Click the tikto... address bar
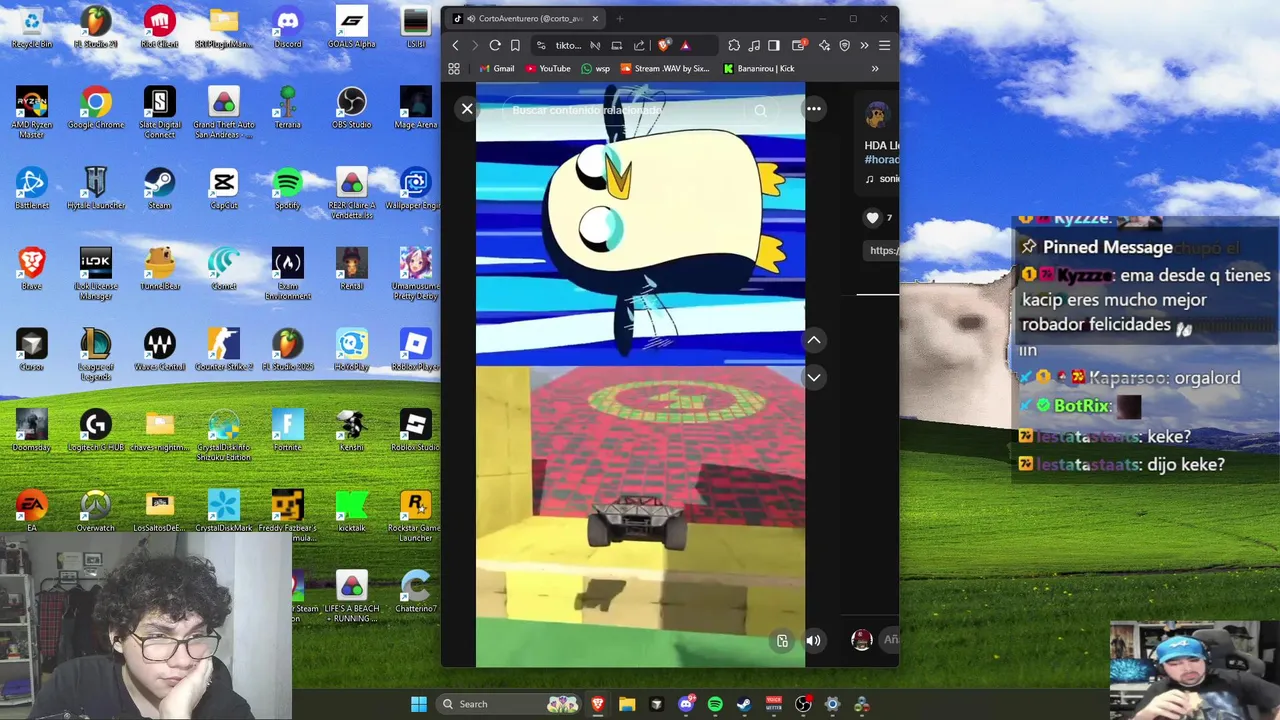1280x720 pixels. tap(568, 45)
